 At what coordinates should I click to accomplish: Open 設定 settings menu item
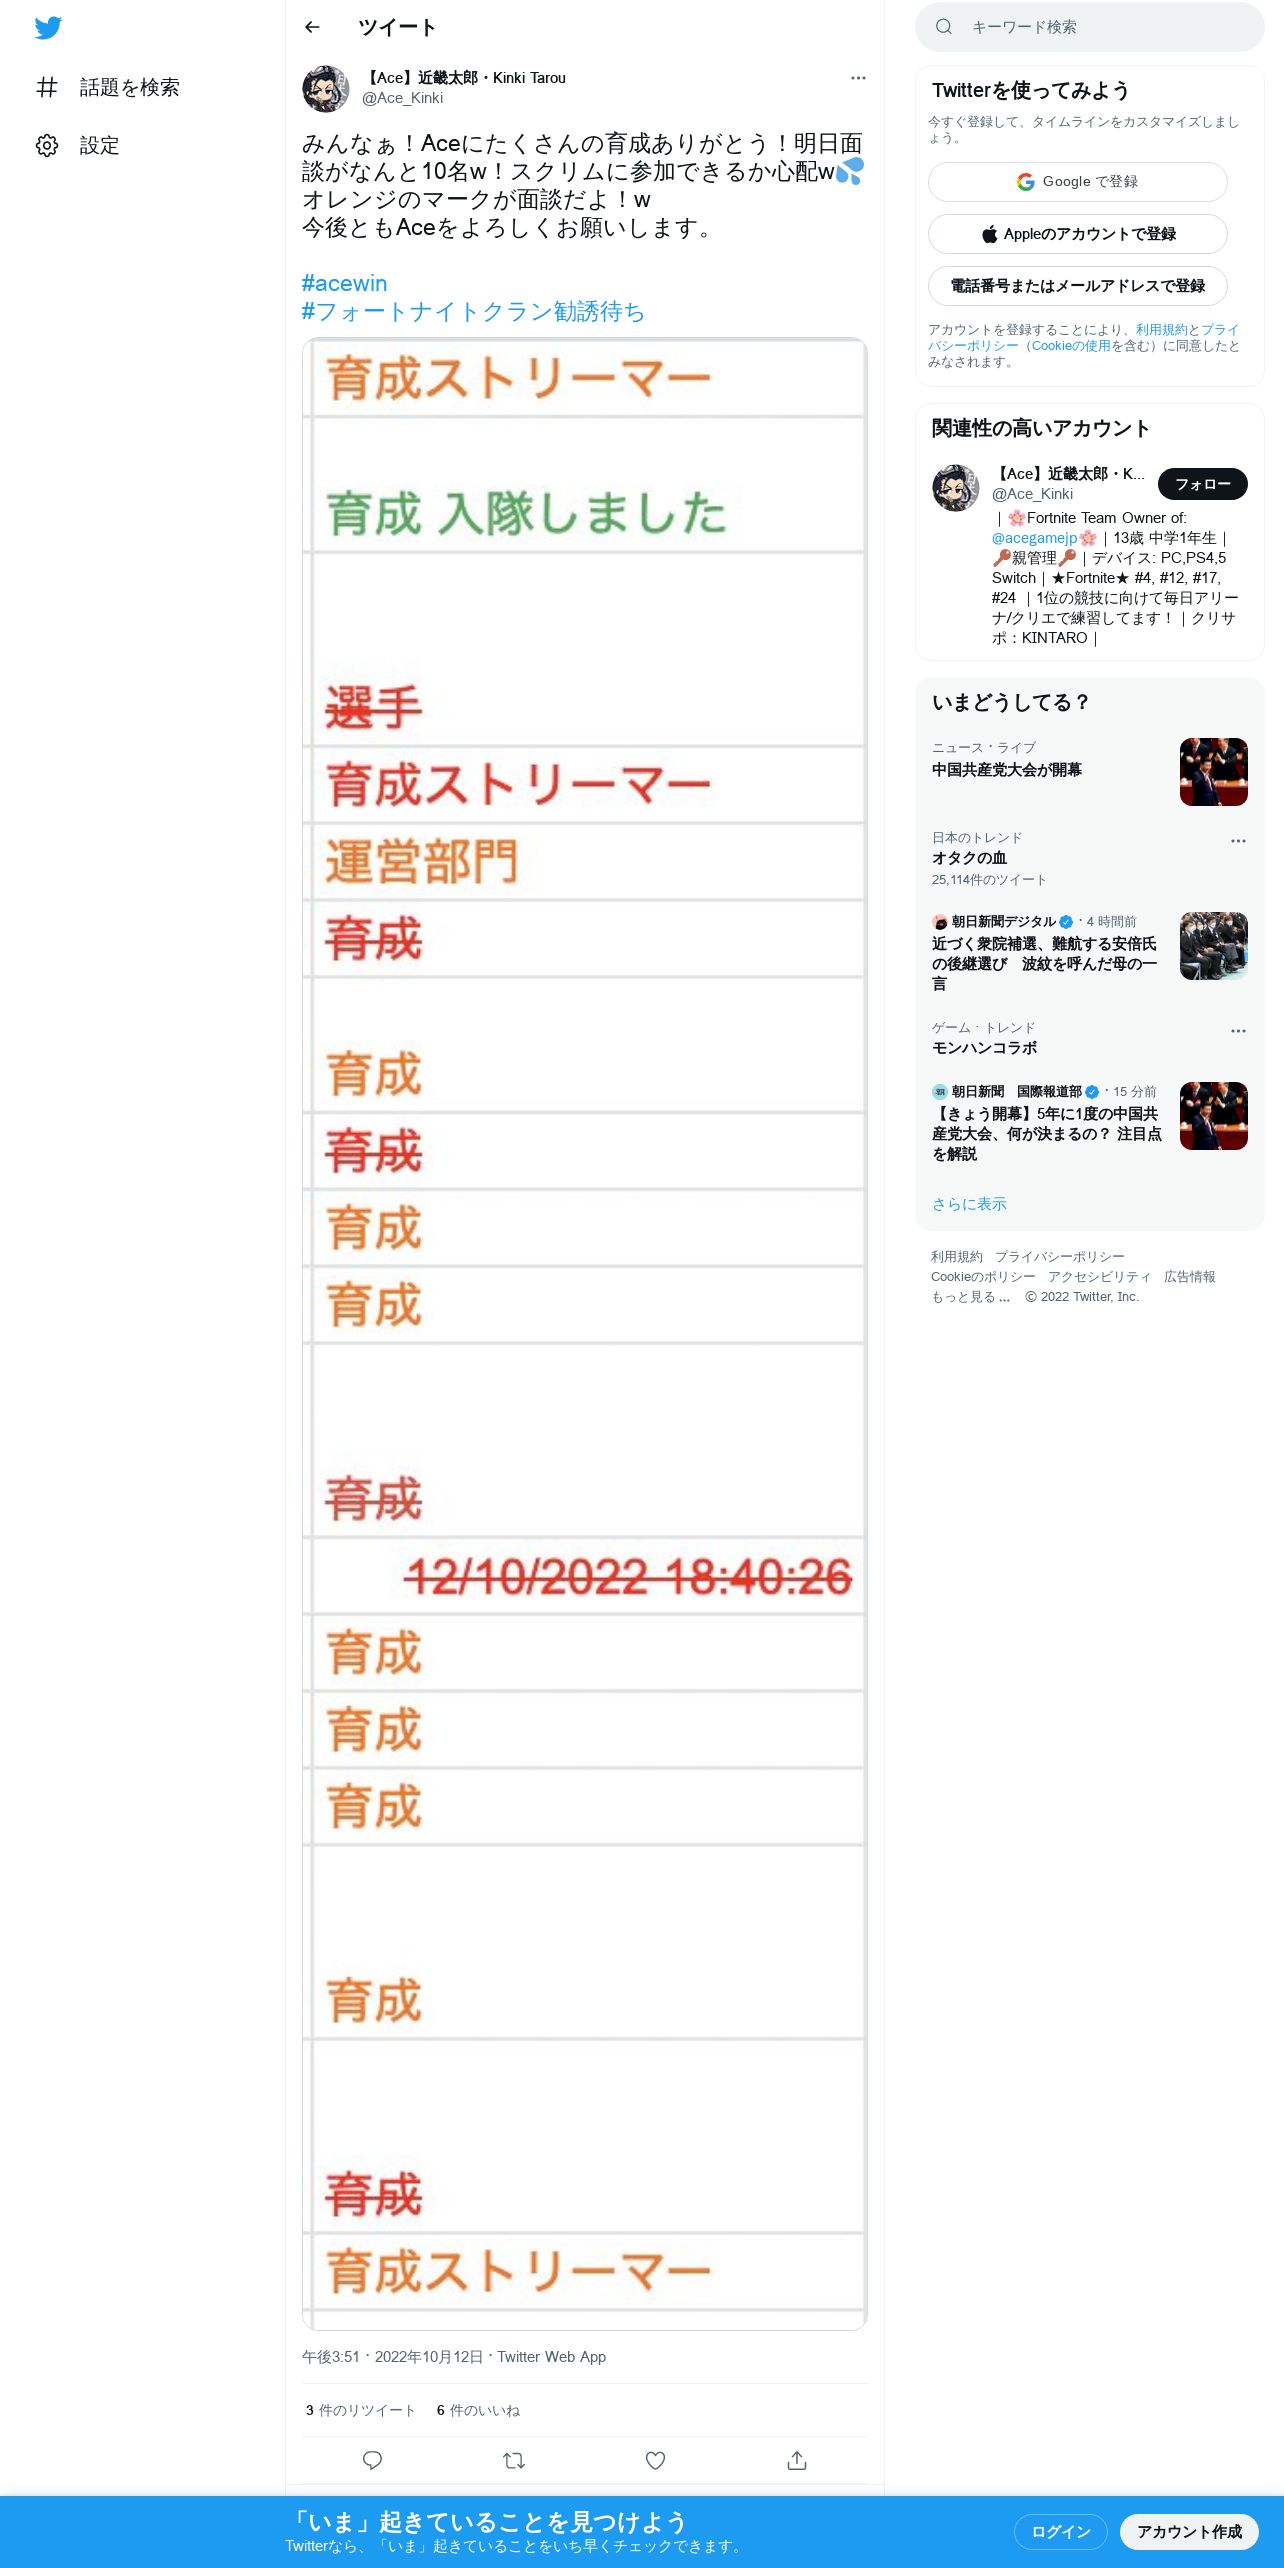click(78, 145)
